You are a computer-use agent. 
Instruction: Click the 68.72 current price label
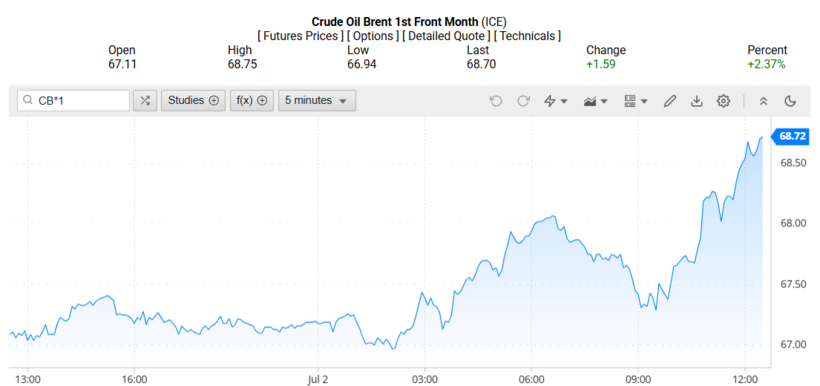coord(793,137)
